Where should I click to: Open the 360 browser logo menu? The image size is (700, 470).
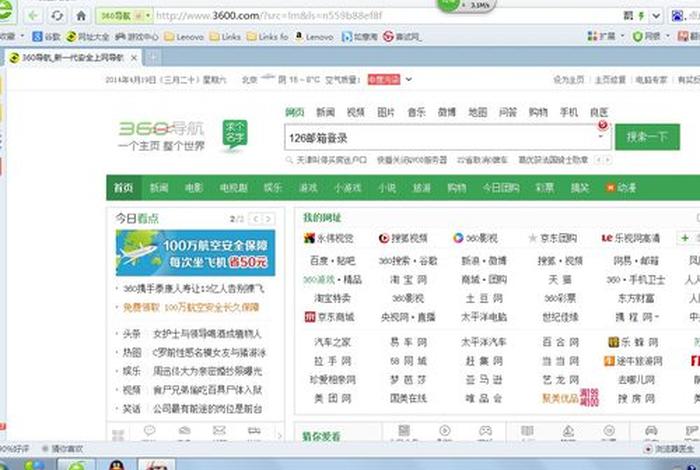5,11
